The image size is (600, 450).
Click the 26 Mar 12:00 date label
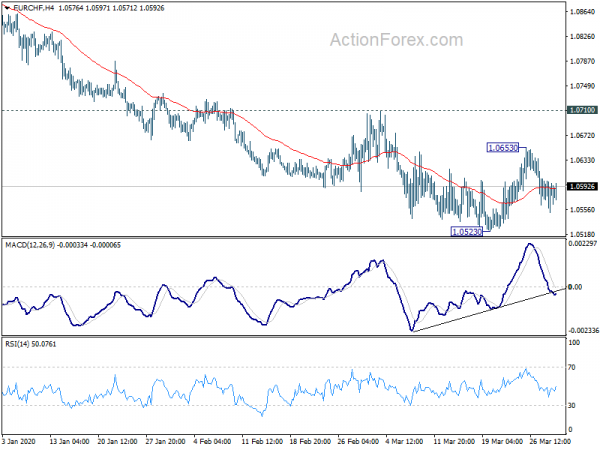[551, 441]
